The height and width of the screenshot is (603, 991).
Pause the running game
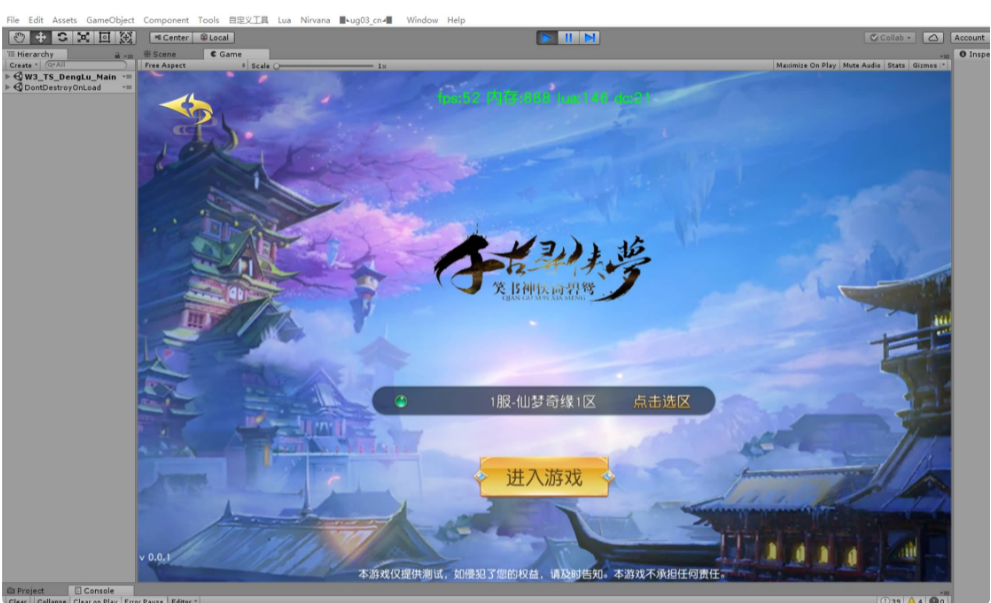(568, 37)
